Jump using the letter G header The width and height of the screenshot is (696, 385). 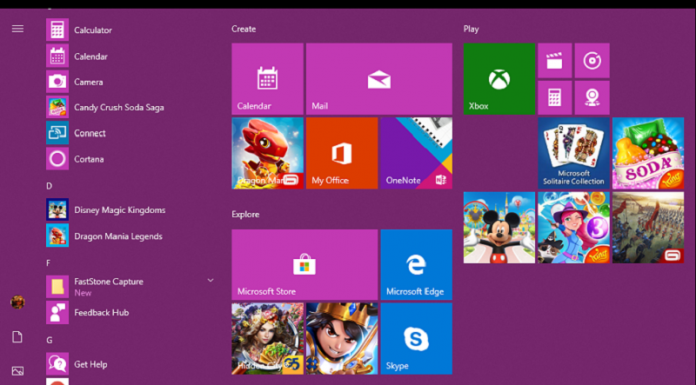(x=49, y=340)
